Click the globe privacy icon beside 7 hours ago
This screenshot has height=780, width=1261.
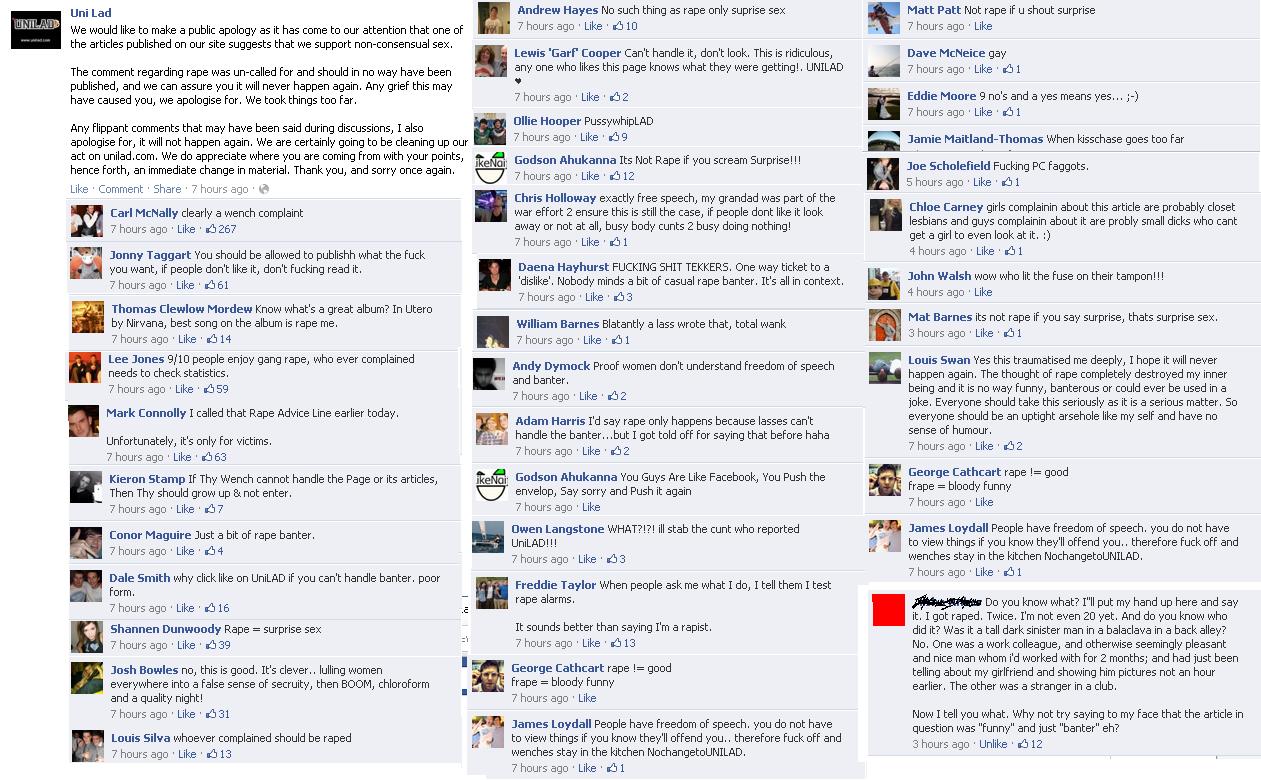click(x=263, y=189)
